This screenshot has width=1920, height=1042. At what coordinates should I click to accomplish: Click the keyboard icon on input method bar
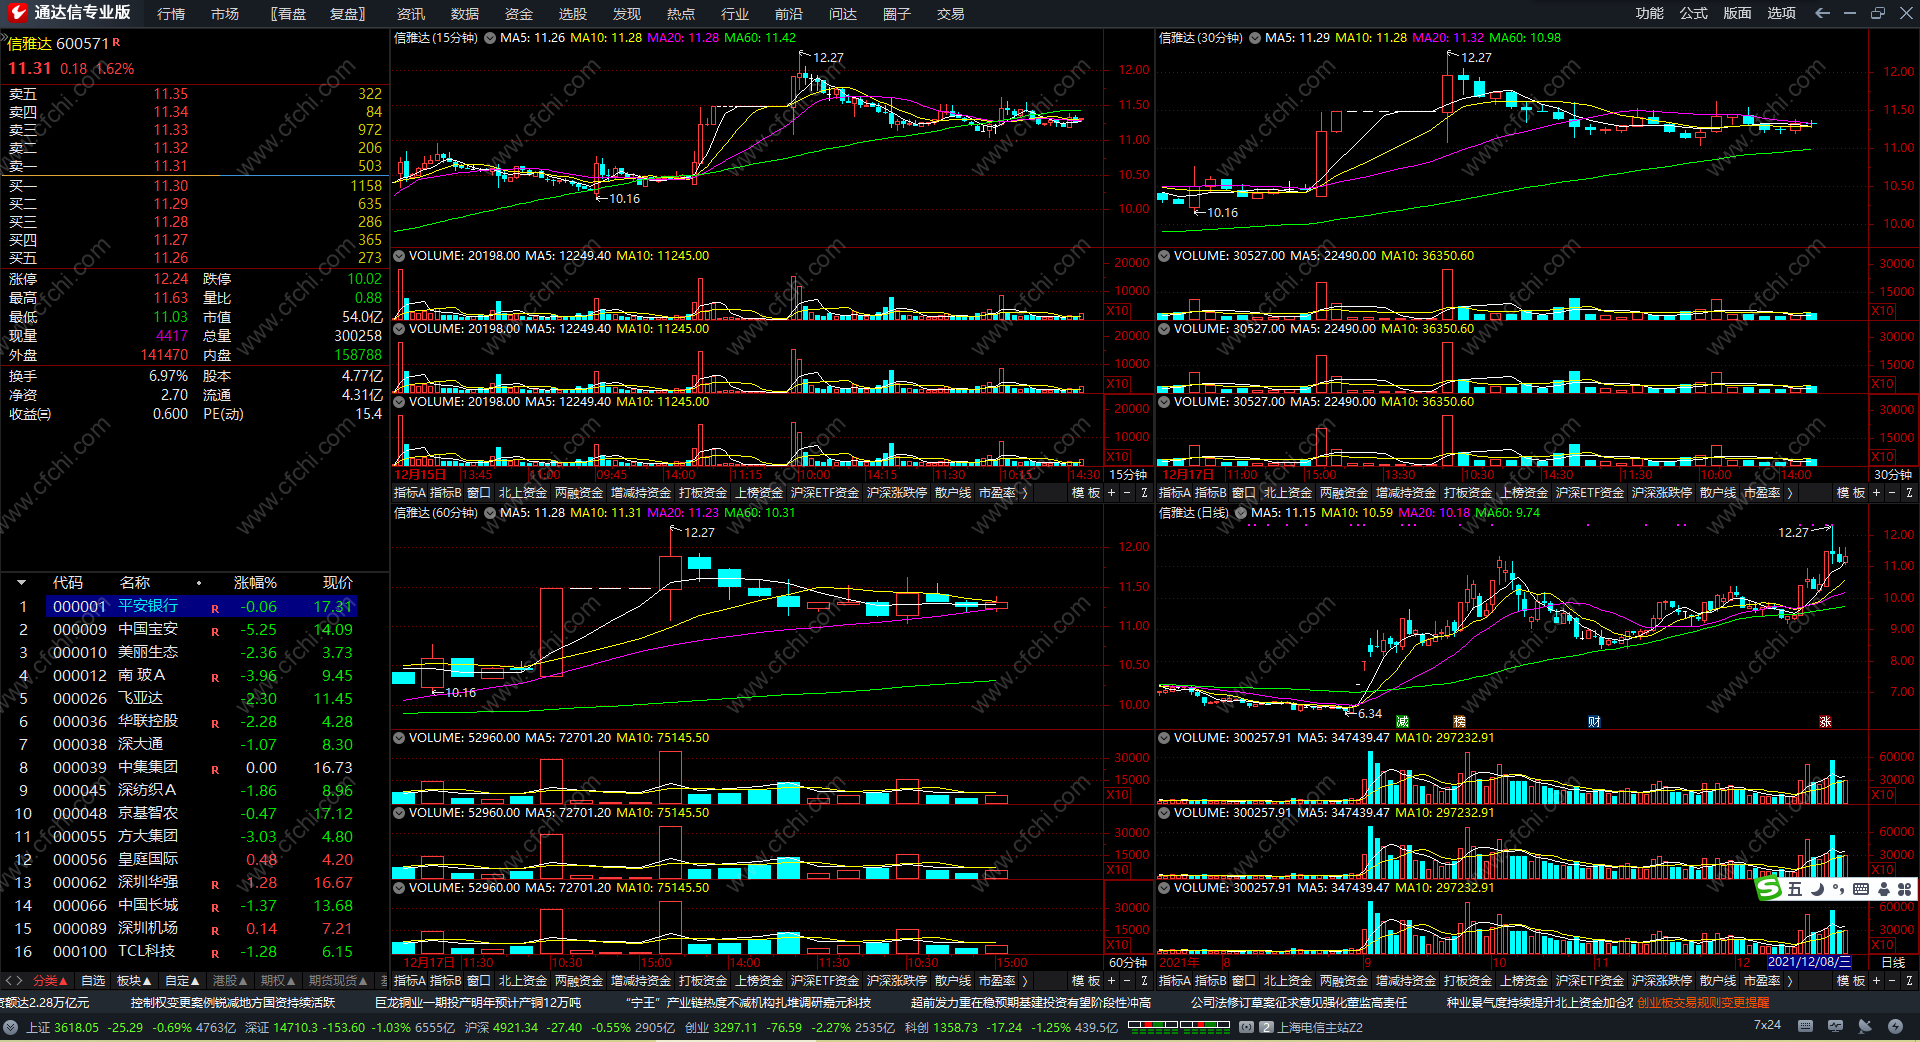(x=1861, y=889)
